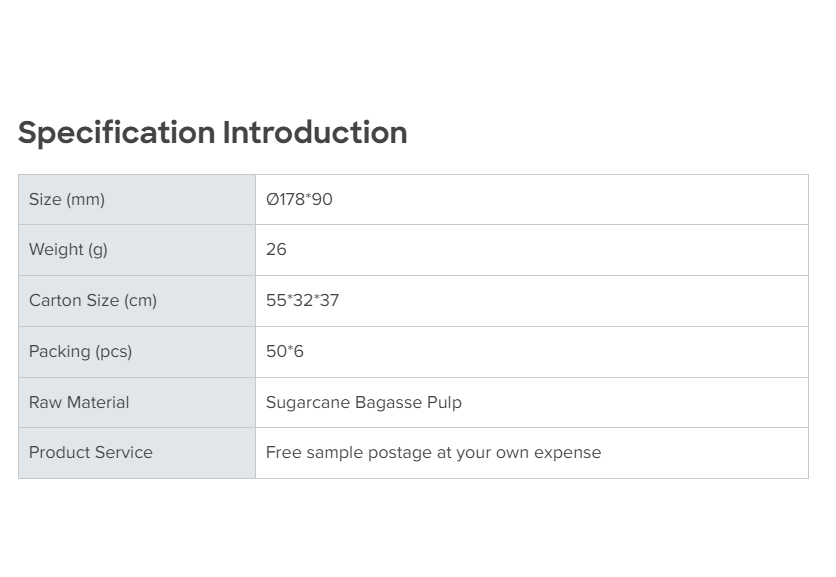The width and height of the screenshot is (836, 577).
Task: Select the 50*6 packing value
Action: point(285,352)
